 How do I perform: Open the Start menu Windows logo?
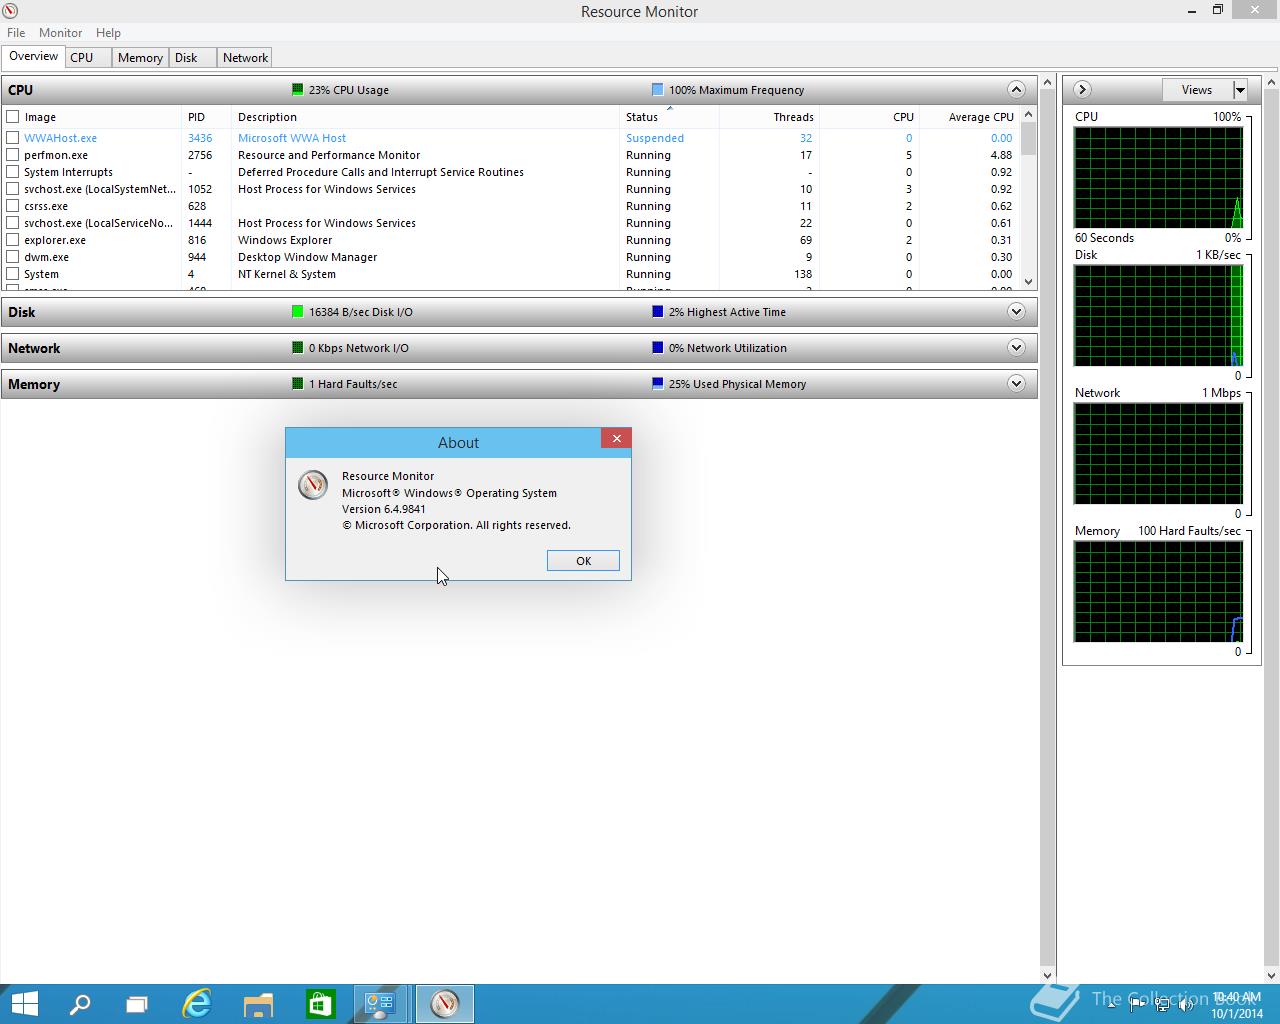tap(23, 1003)
